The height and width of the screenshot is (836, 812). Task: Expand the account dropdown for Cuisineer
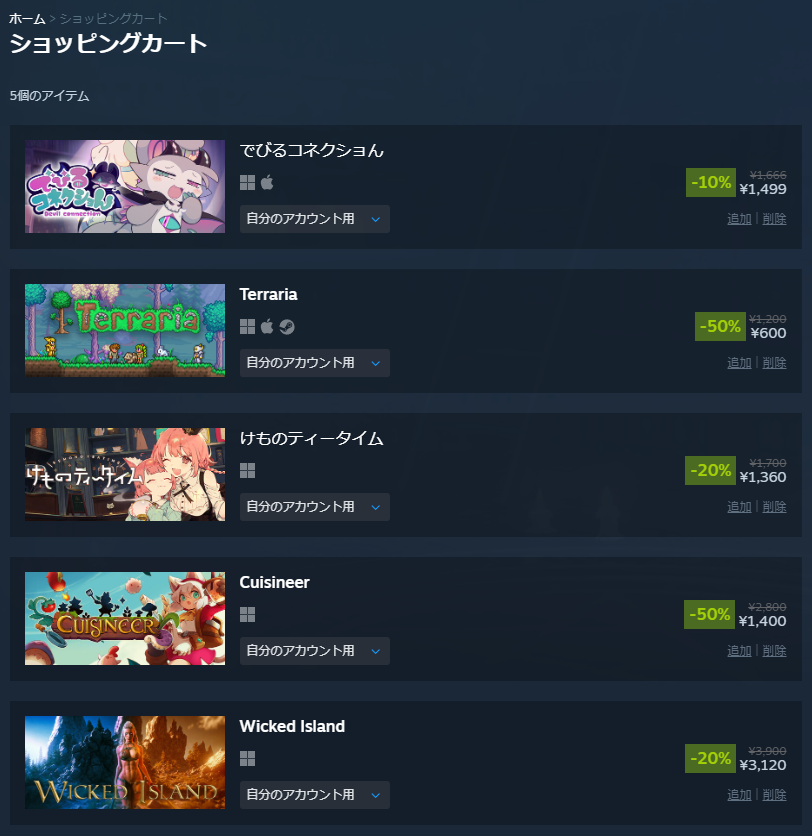(x=315, y=651)
